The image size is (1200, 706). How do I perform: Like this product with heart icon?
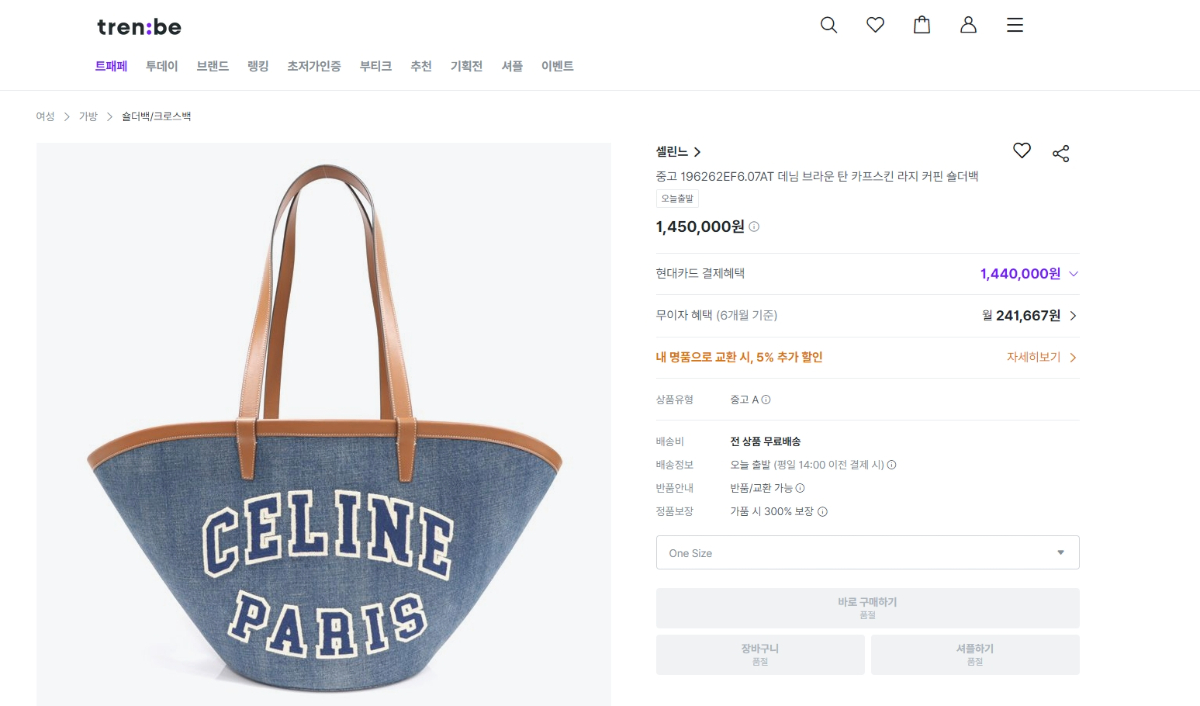1021,151
